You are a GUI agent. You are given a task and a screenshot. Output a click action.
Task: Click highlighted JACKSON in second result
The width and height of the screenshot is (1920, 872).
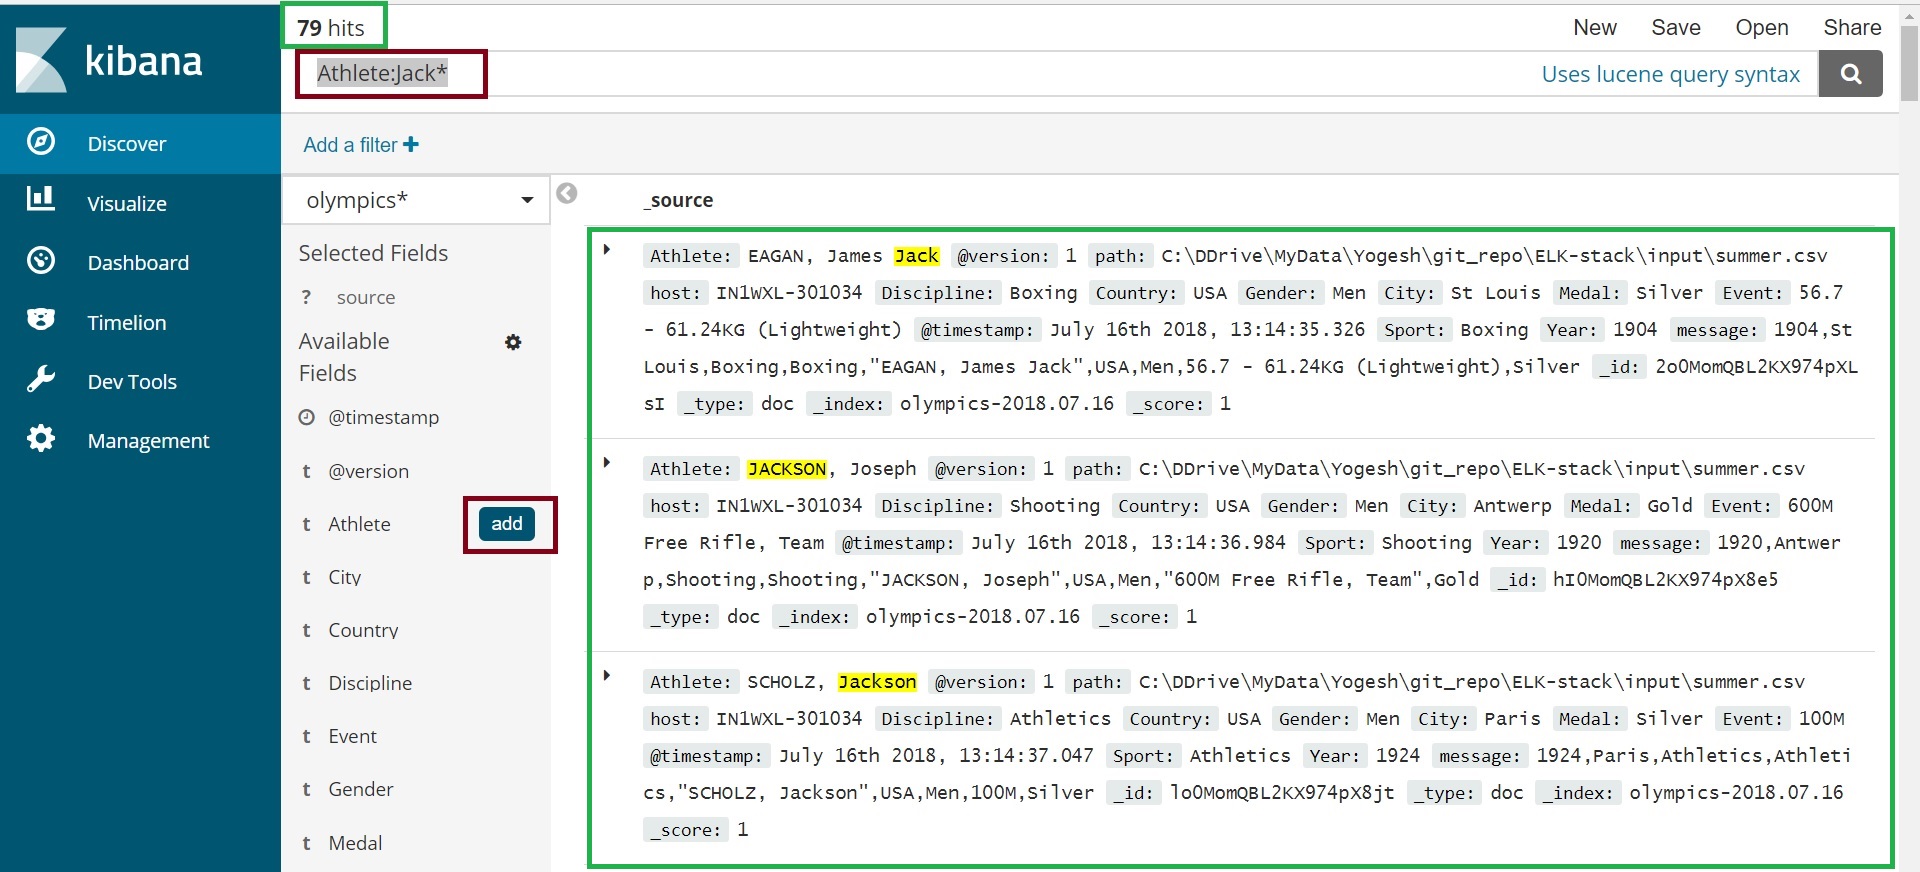click(787, 469)
